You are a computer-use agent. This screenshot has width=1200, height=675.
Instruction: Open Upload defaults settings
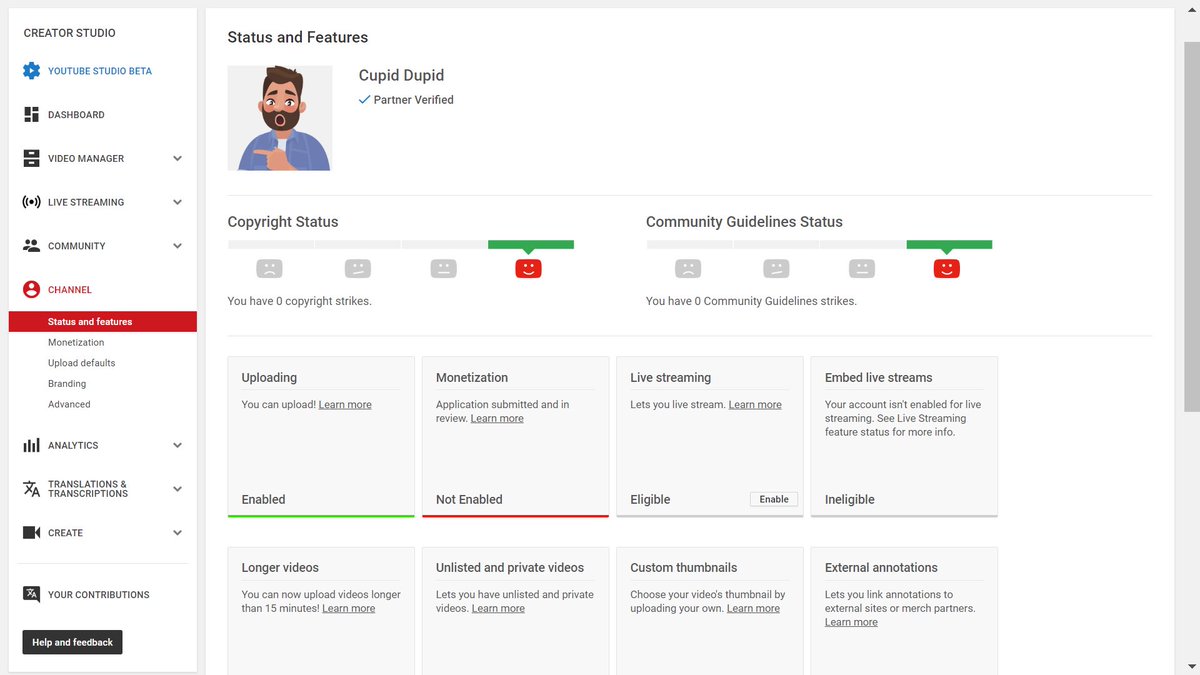(82, 363)
